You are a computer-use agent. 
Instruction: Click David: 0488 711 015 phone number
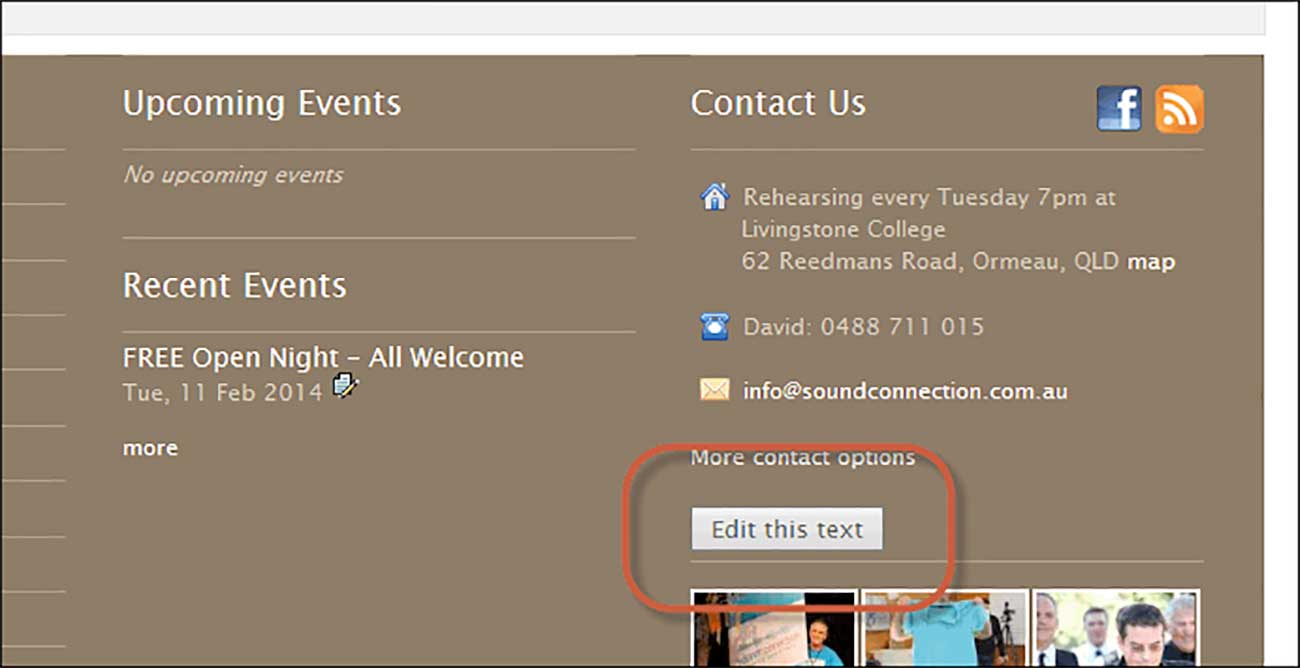click(x=864, y=327)
